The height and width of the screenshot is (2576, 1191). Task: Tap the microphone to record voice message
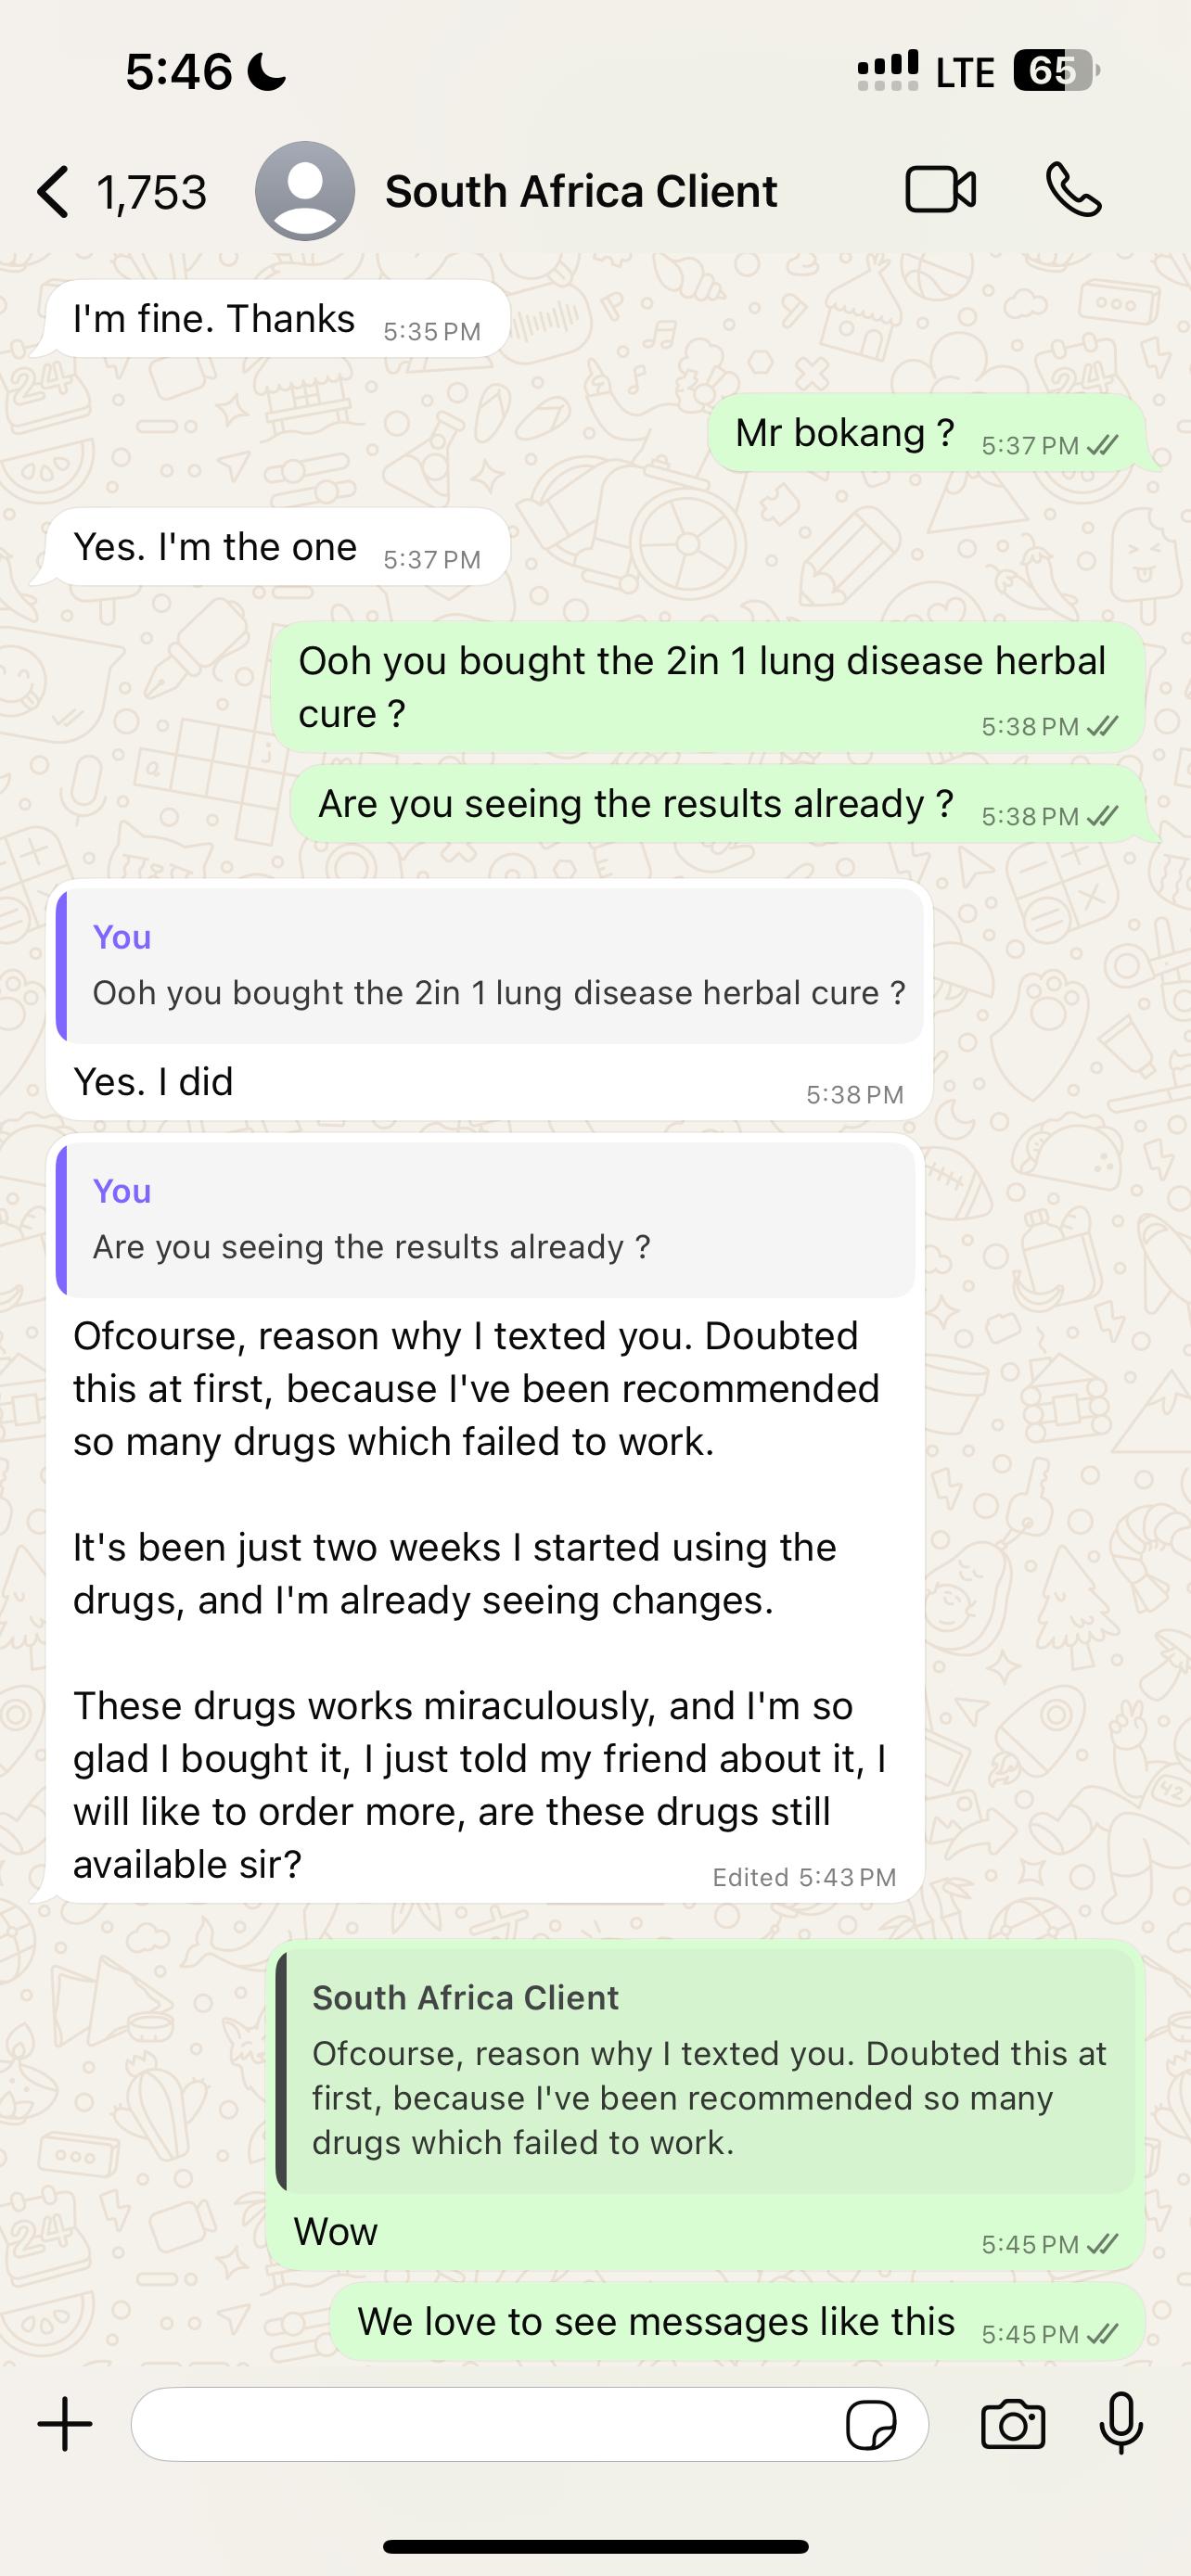click(1121, 2423)
